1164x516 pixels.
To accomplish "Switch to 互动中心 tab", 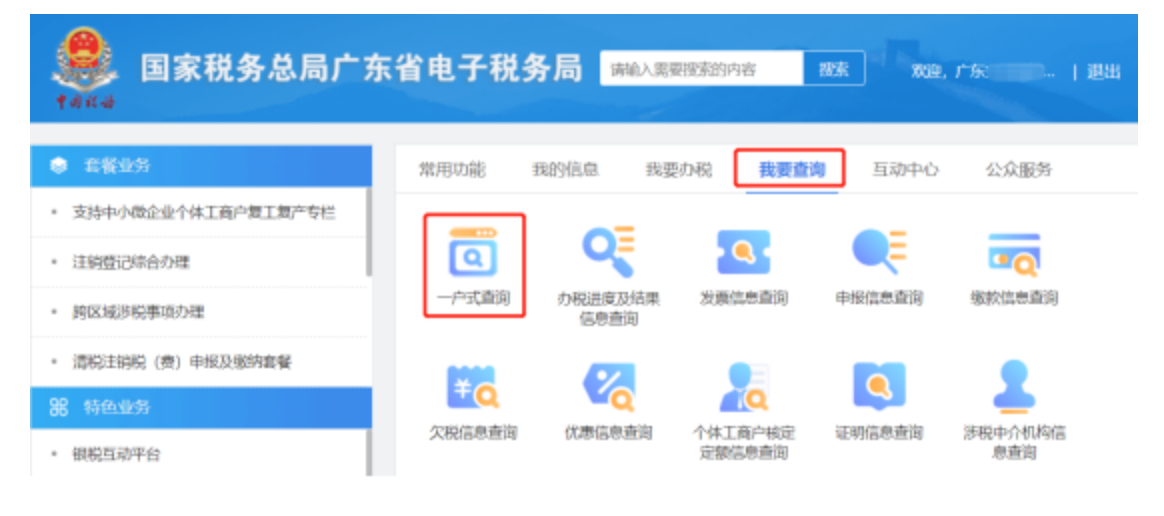I will 905,170.
